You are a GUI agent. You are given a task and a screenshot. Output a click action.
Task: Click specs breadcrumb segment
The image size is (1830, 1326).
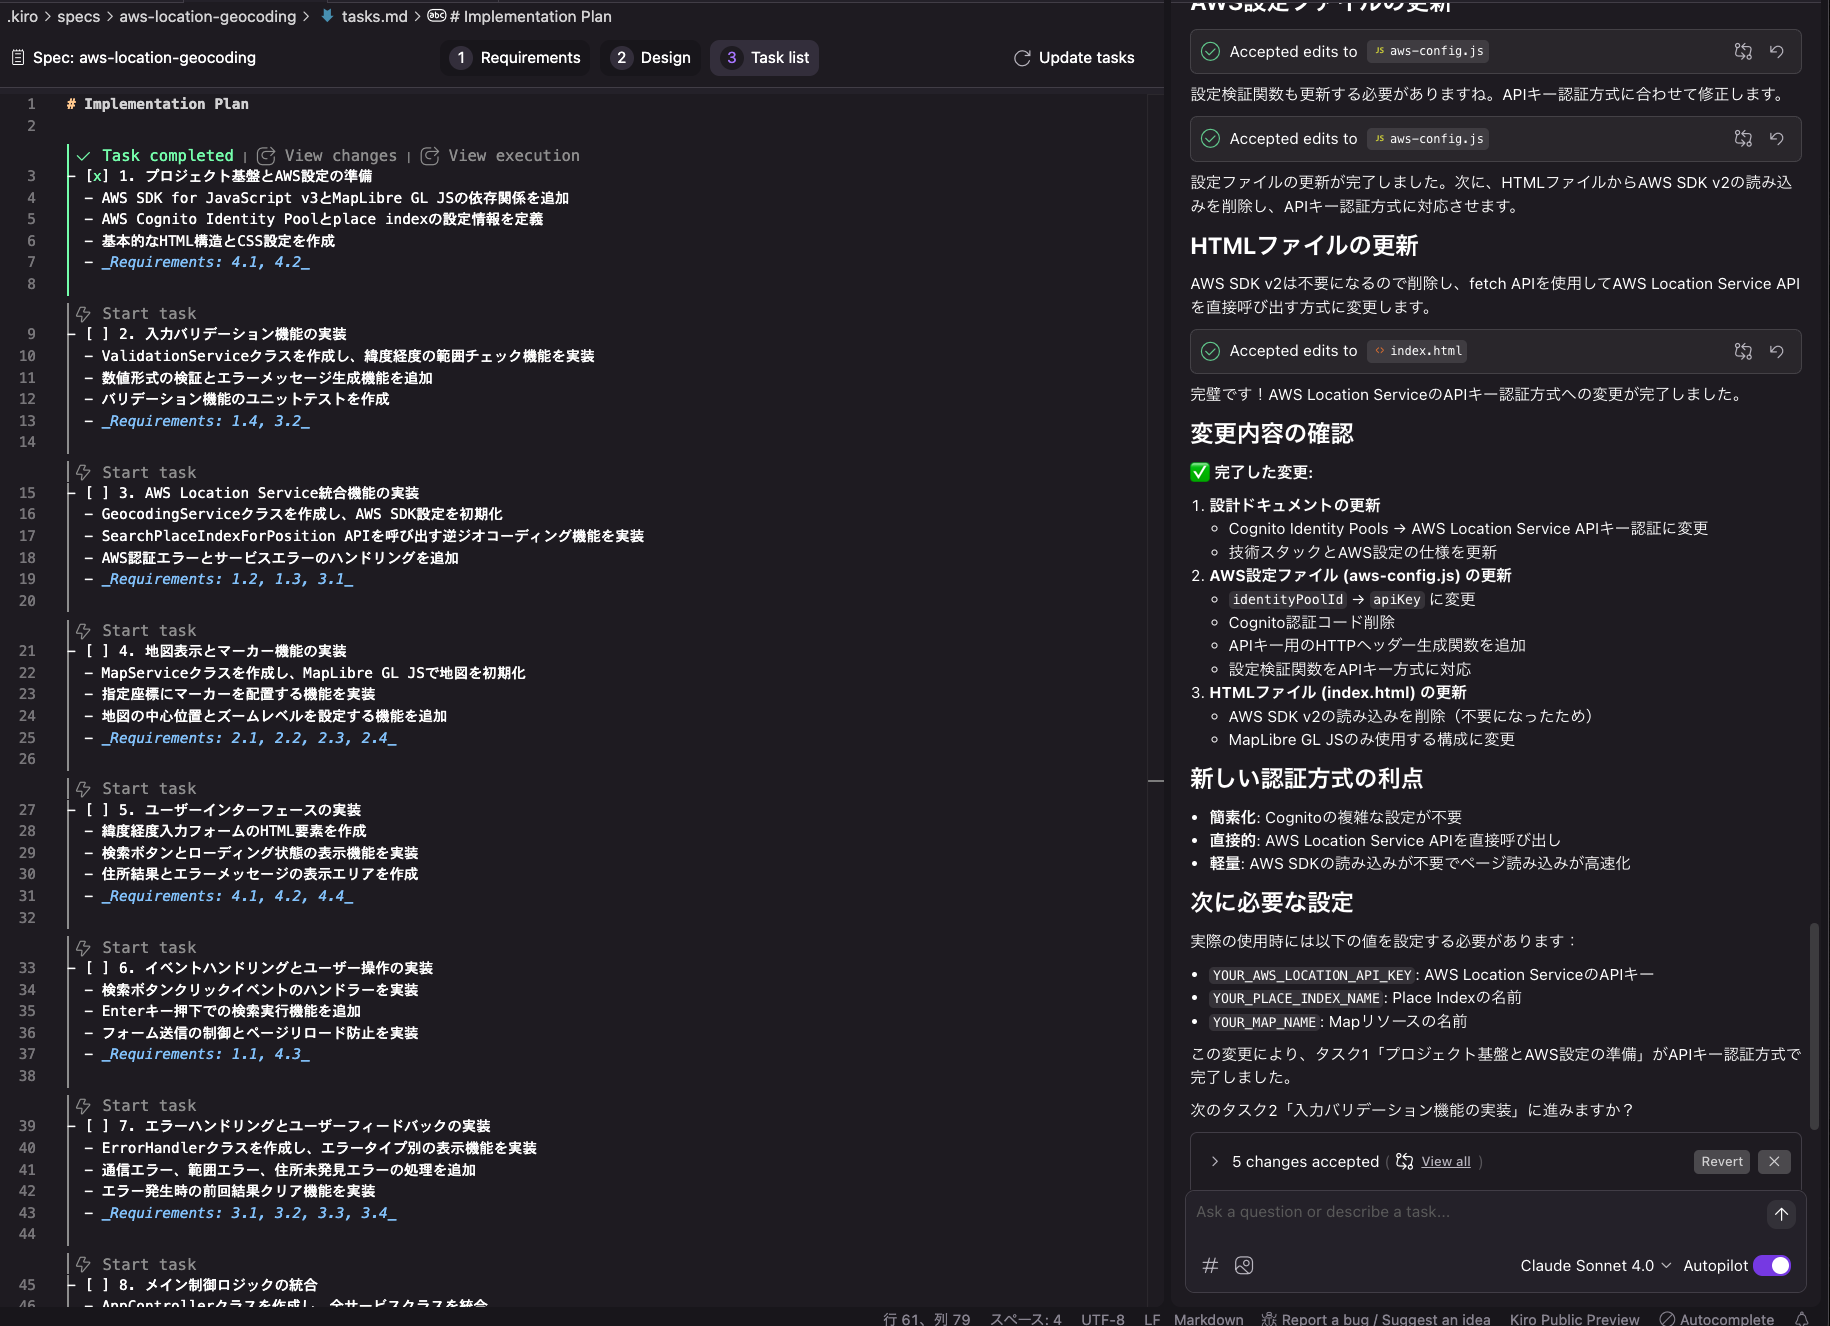pos(78,16)
